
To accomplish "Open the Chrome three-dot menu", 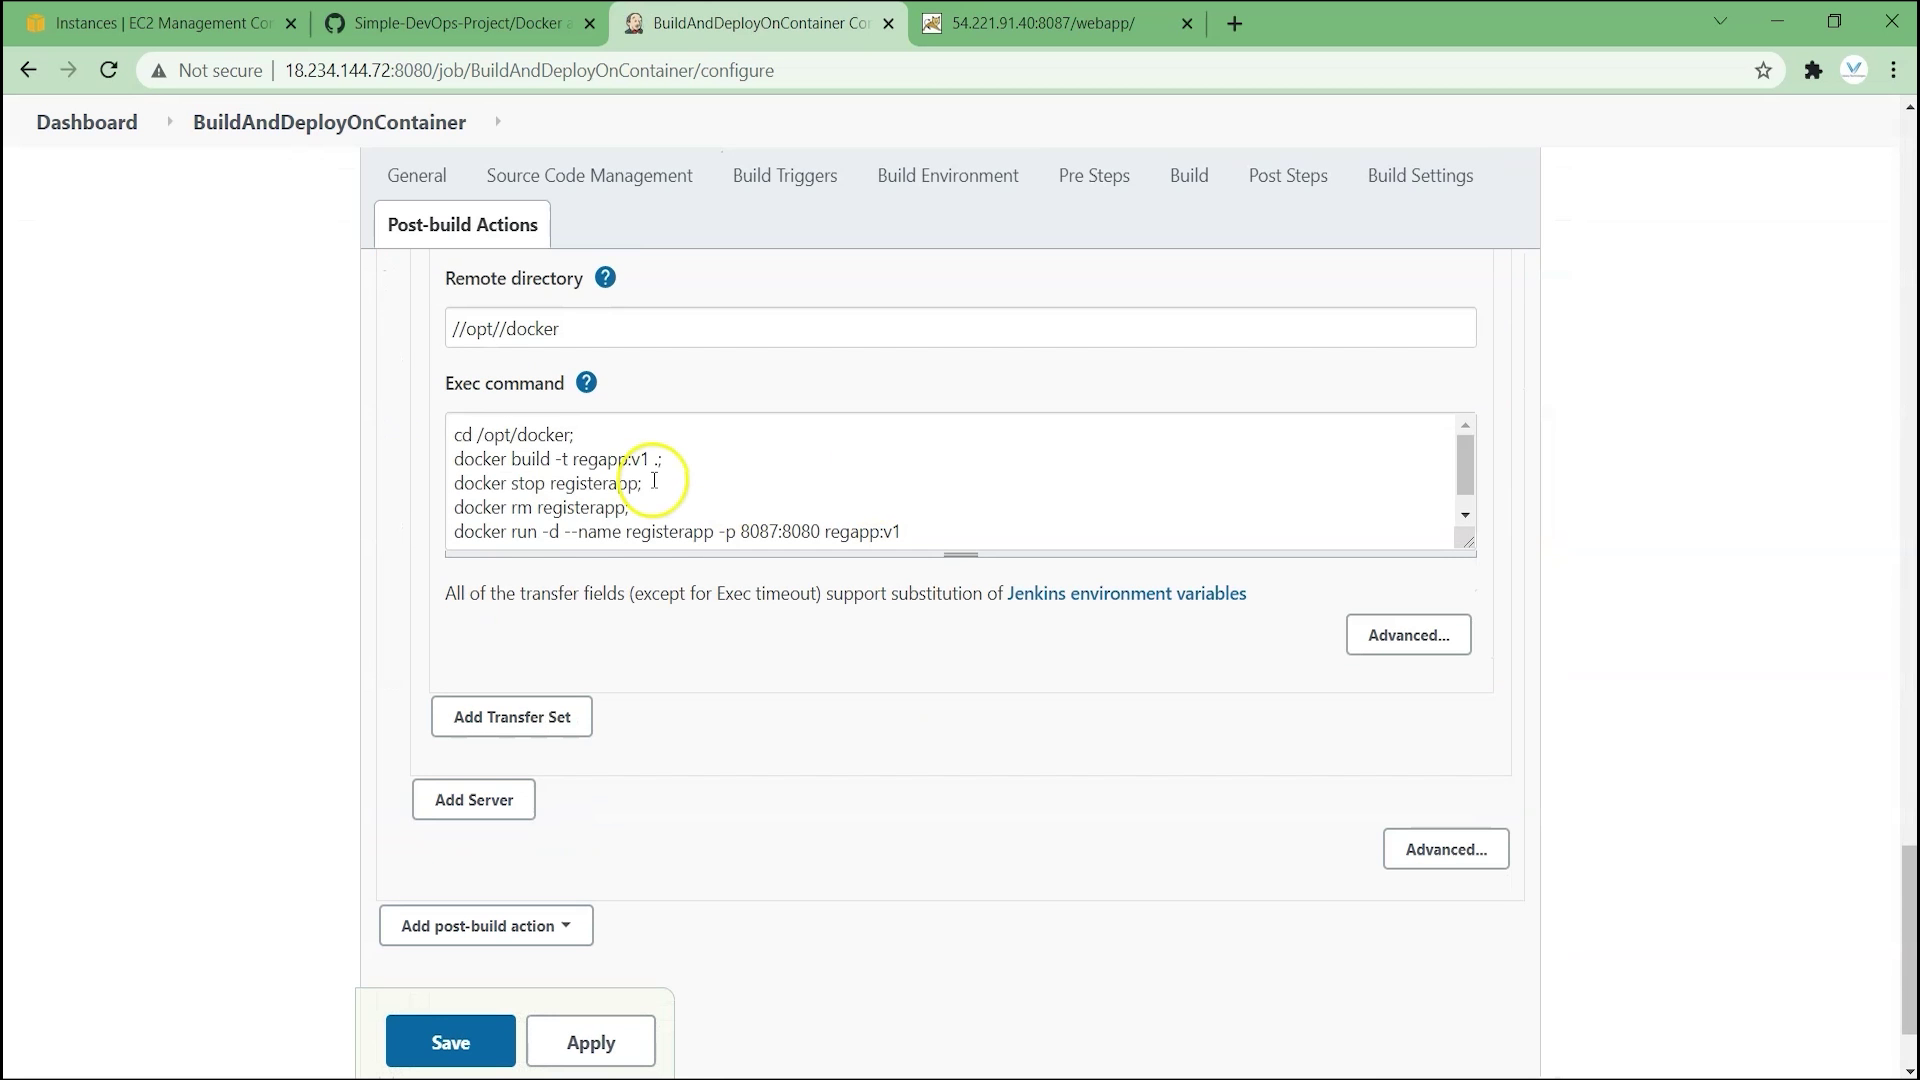I will pyautogui.click(x=1894, y=70).
